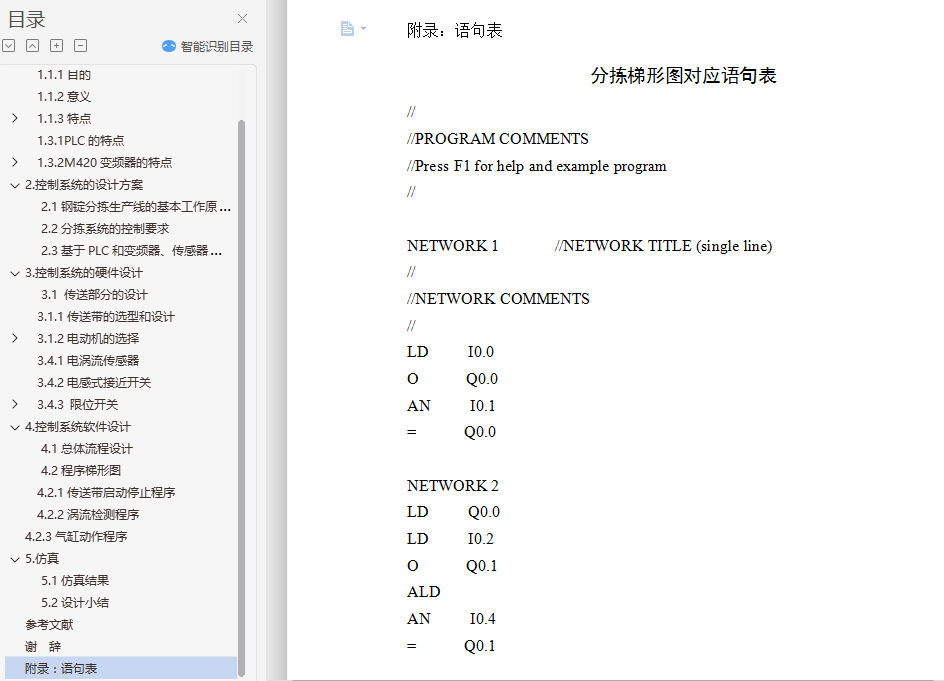Screen dimensions: 944x681
Task: Select 3.4.1 电涡流传感器 entry
Action: point(88,361)
